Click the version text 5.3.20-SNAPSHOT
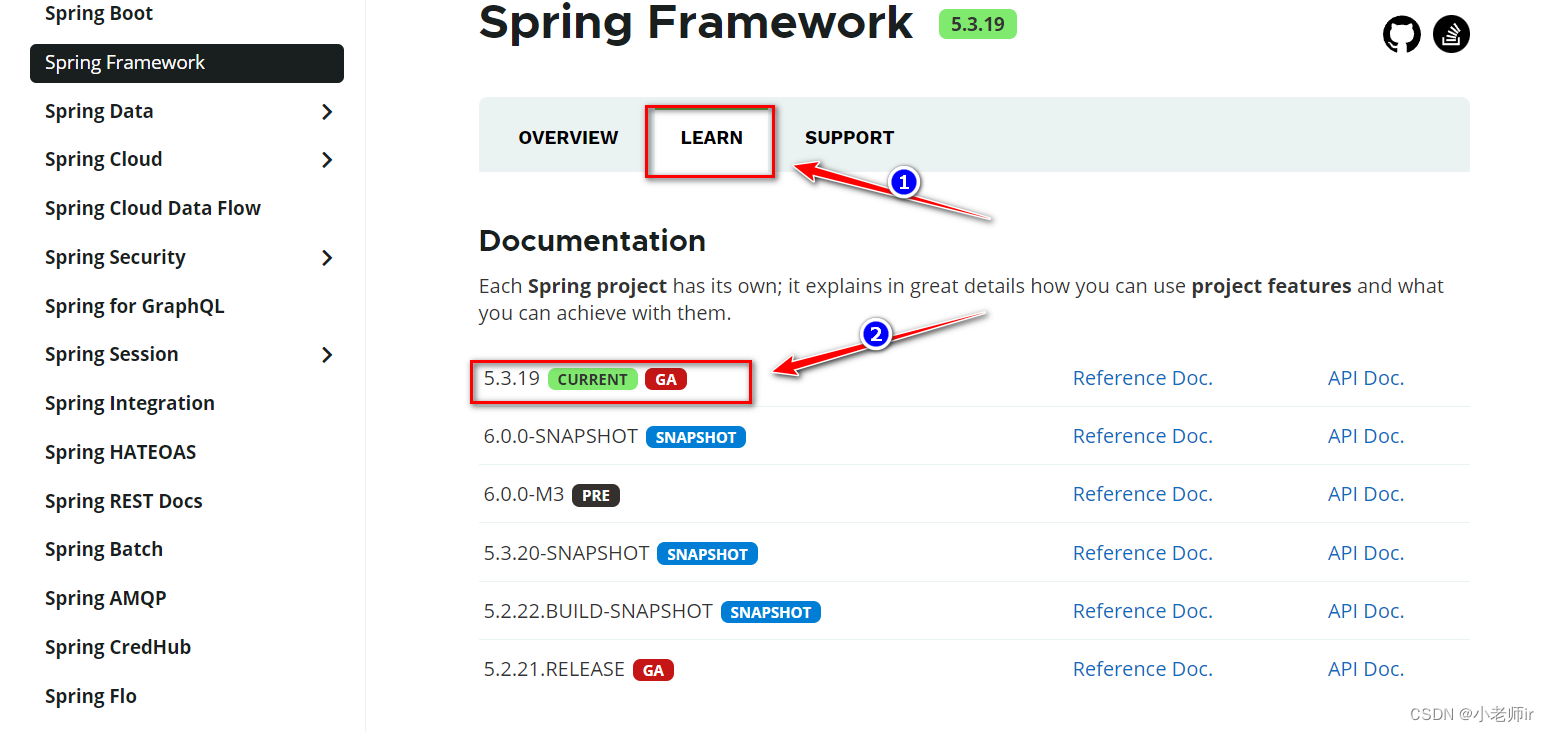This screenshot has width=1549, height=732. (567, 553)
